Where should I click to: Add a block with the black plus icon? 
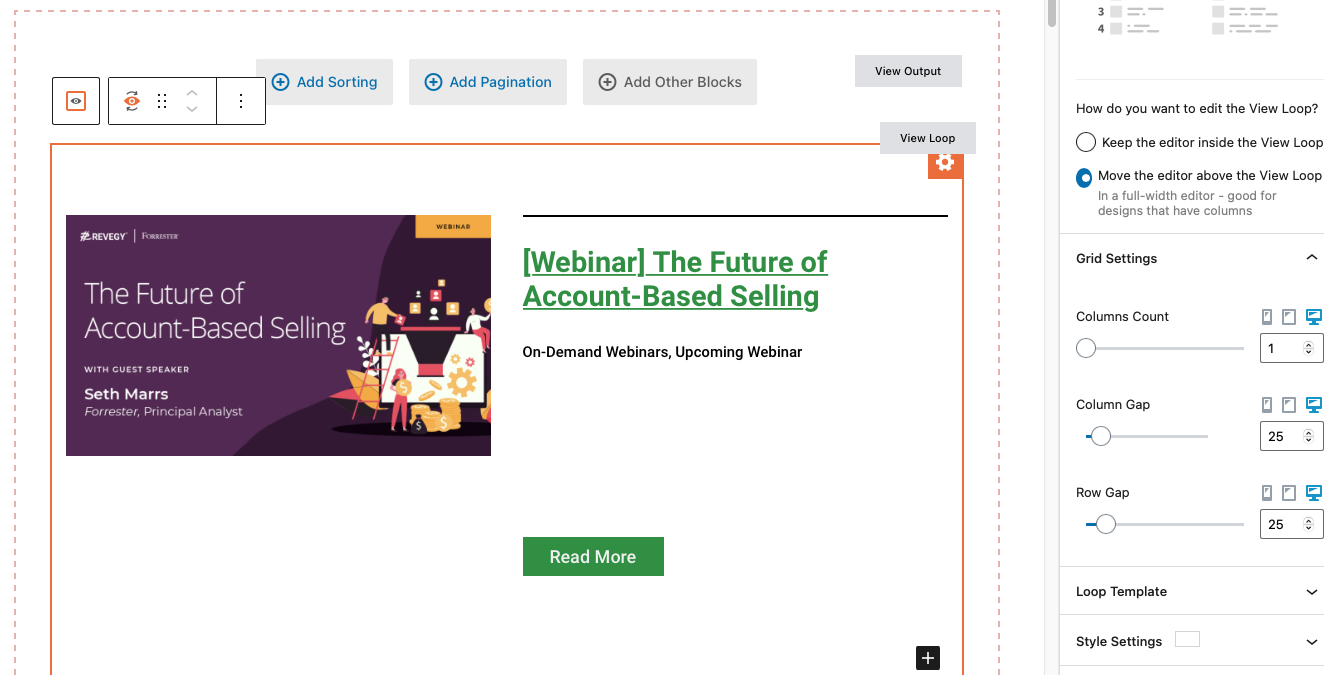pos(928,657)
